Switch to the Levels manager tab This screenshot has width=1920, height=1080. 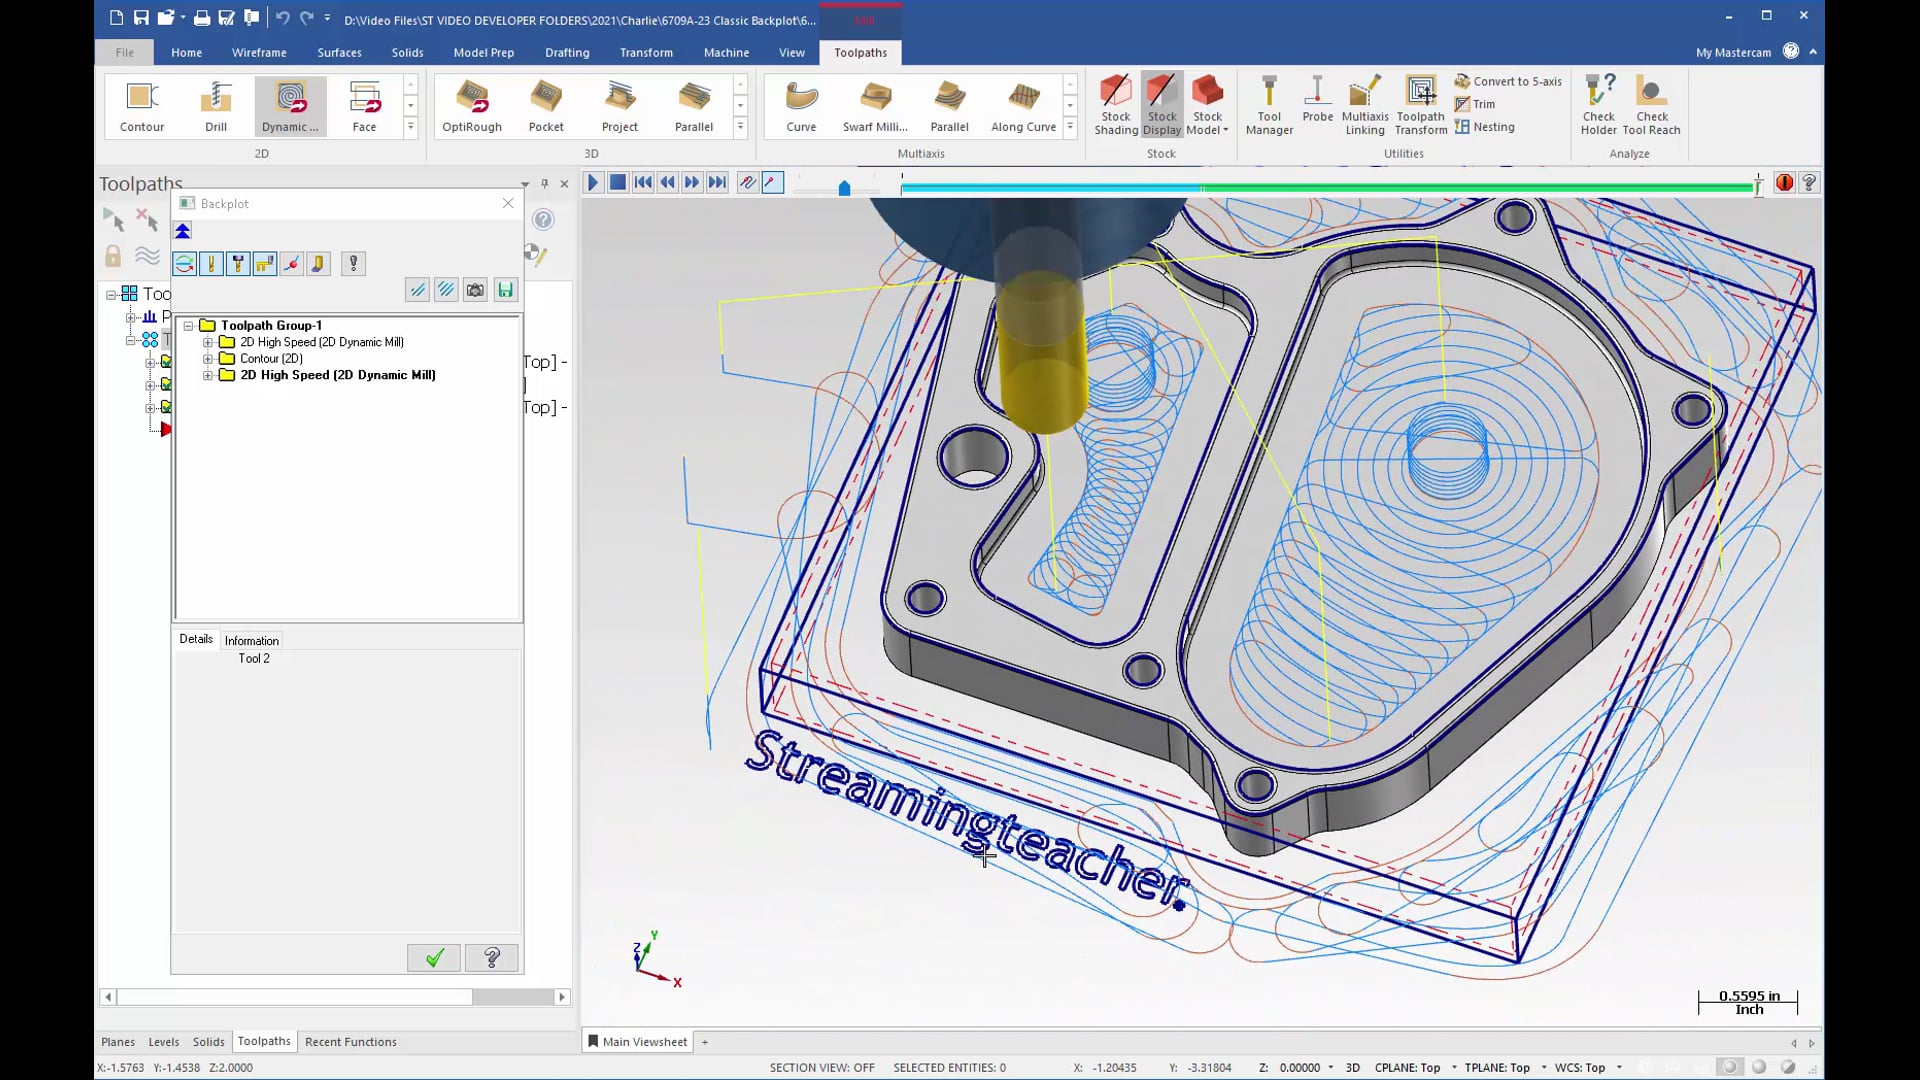164,1042
